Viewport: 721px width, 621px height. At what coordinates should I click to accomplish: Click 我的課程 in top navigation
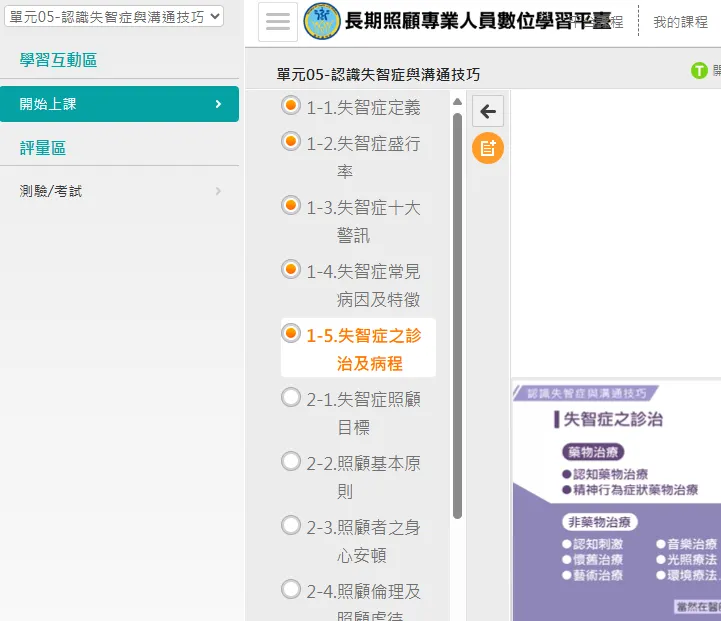pos(681,22)
